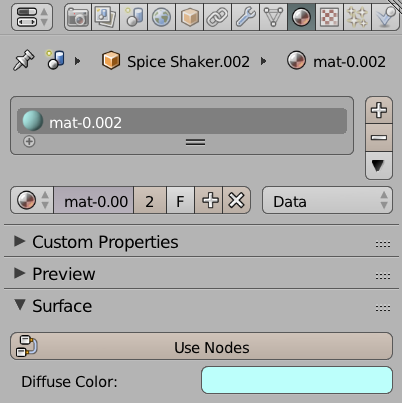The width and height of the screenshot is (402, 403).
Task: Select mat-0.002 material slot row
Action: [x=182, y=121]
